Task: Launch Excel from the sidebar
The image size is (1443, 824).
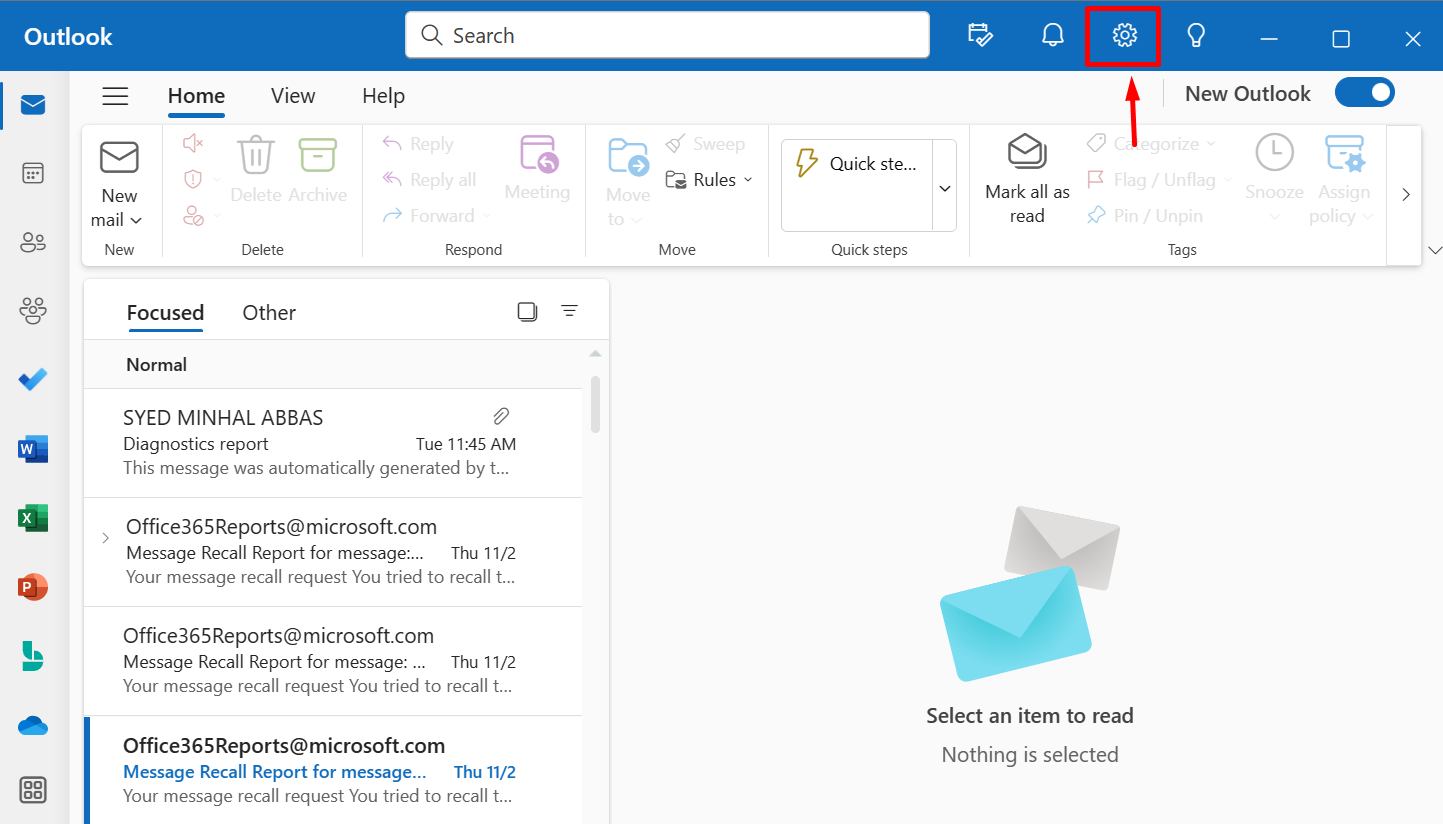Action: 33,518
